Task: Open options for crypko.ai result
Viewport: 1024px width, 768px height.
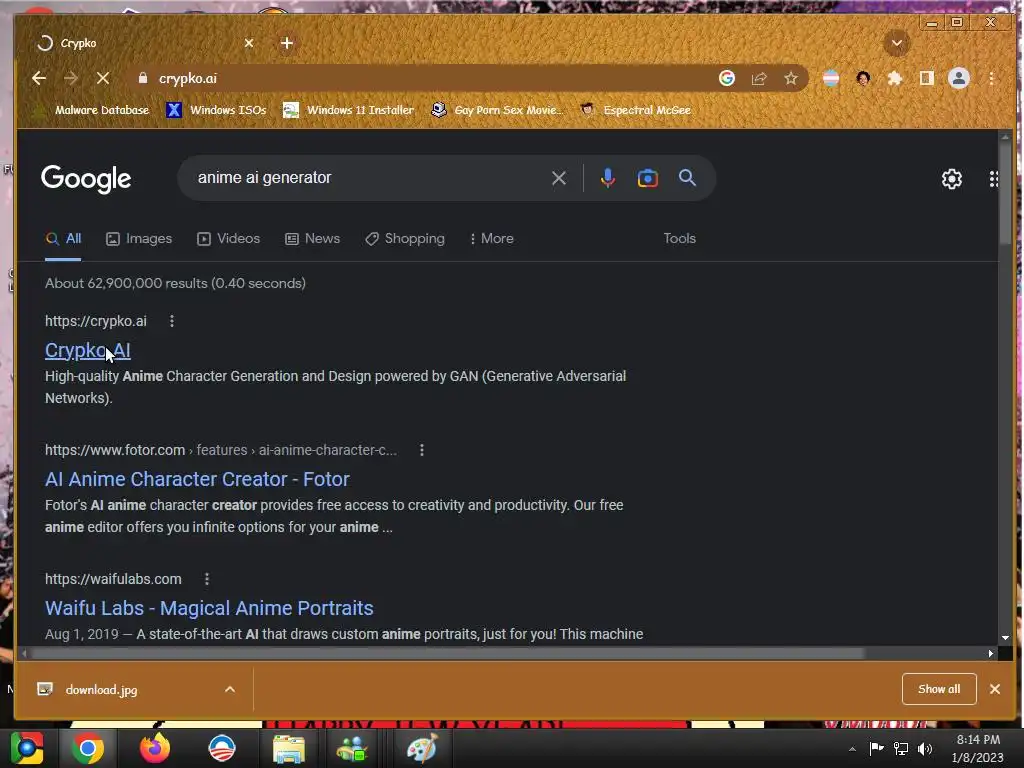Action: [172, 321]
